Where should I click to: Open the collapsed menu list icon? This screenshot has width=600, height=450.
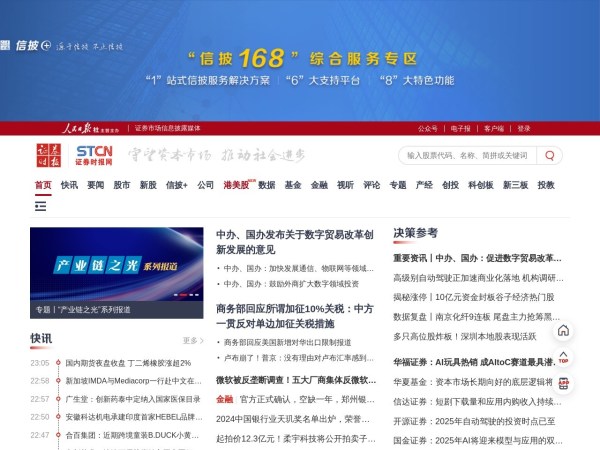41,206
